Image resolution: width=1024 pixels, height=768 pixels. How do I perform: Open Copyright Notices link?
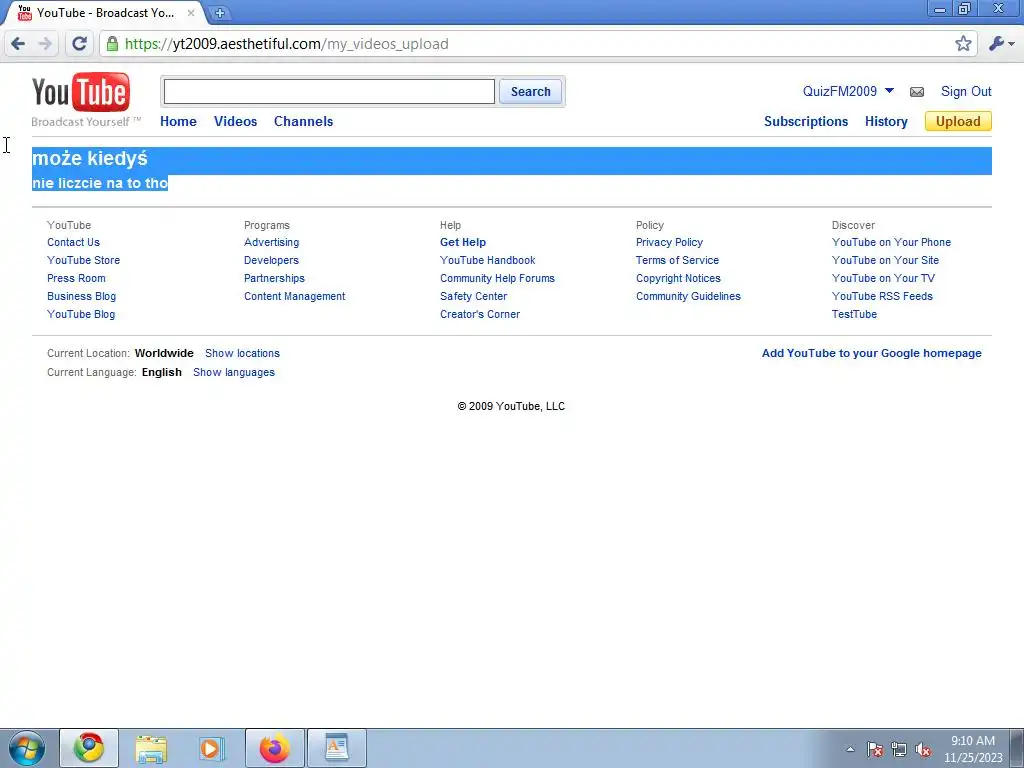click(x=679, y=278)
